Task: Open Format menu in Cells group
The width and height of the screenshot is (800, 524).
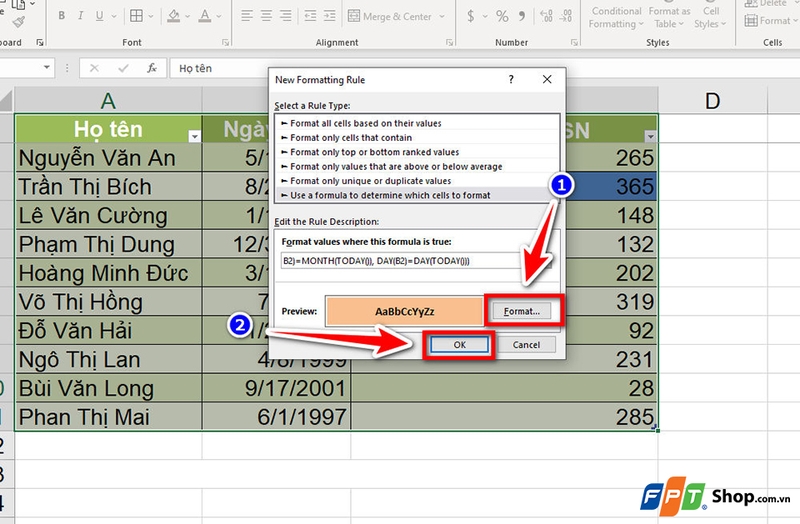Action: click(770, 21)
